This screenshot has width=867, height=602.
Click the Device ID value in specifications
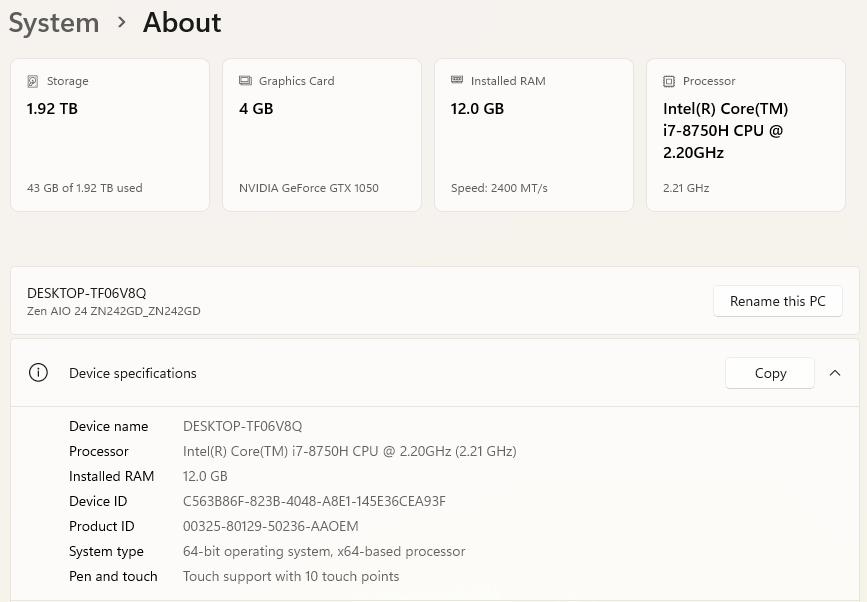point(314,501)
